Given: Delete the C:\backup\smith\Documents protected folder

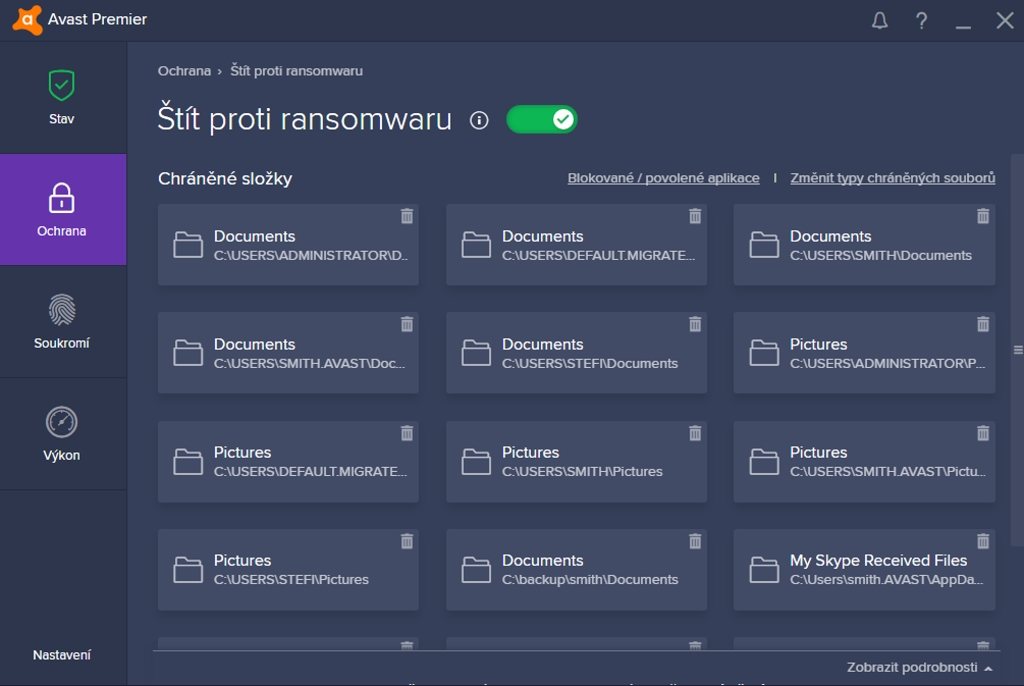Looking at the screenshot, I should point(695,541).
